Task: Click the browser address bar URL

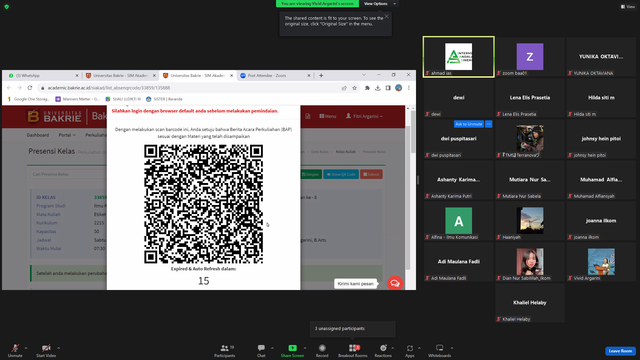Action: click(x=109, y=88)
